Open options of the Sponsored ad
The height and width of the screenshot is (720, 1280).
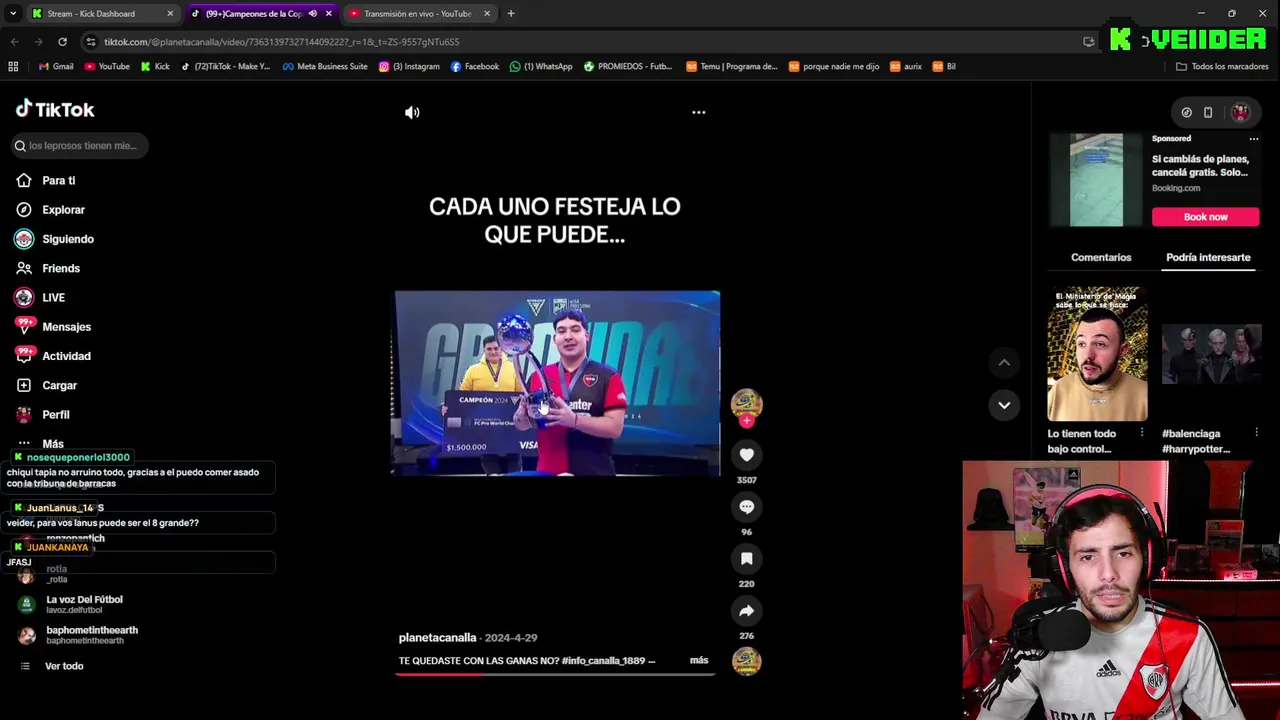point(1253,139)
